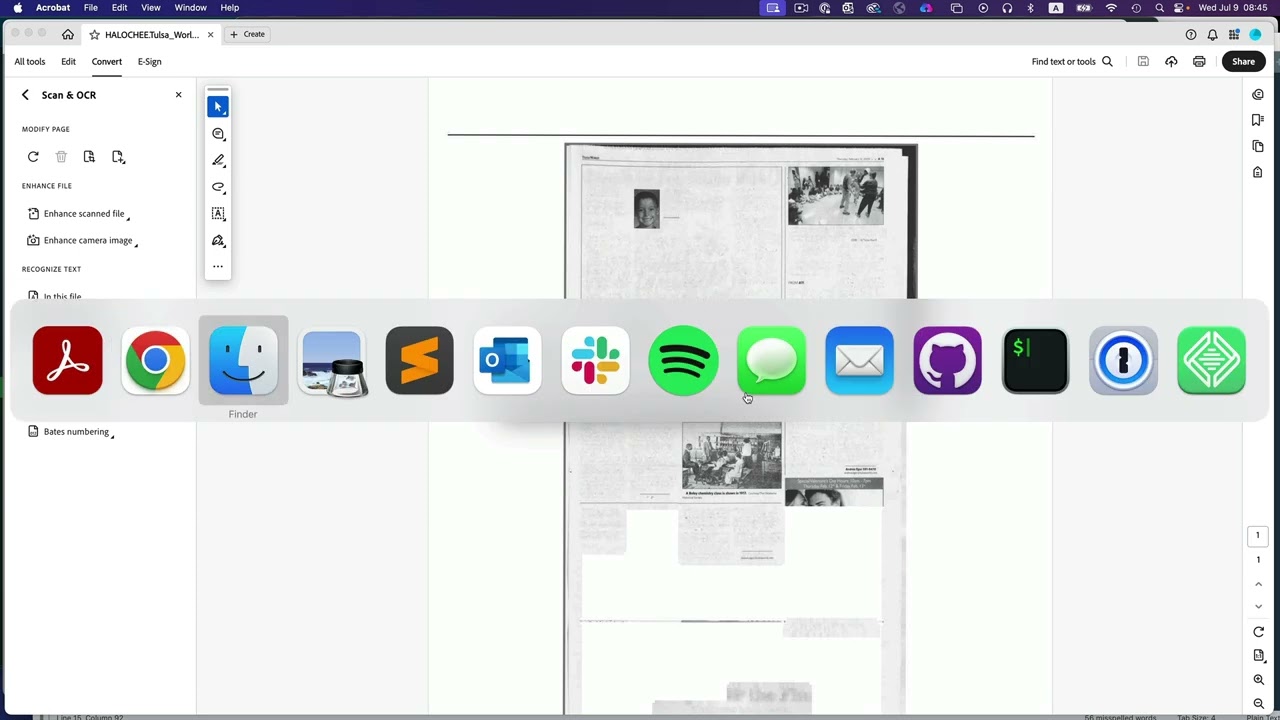Click the Share button
Image resolution: width=1280 pixels, height=720 pixels.
(1243, 62)
